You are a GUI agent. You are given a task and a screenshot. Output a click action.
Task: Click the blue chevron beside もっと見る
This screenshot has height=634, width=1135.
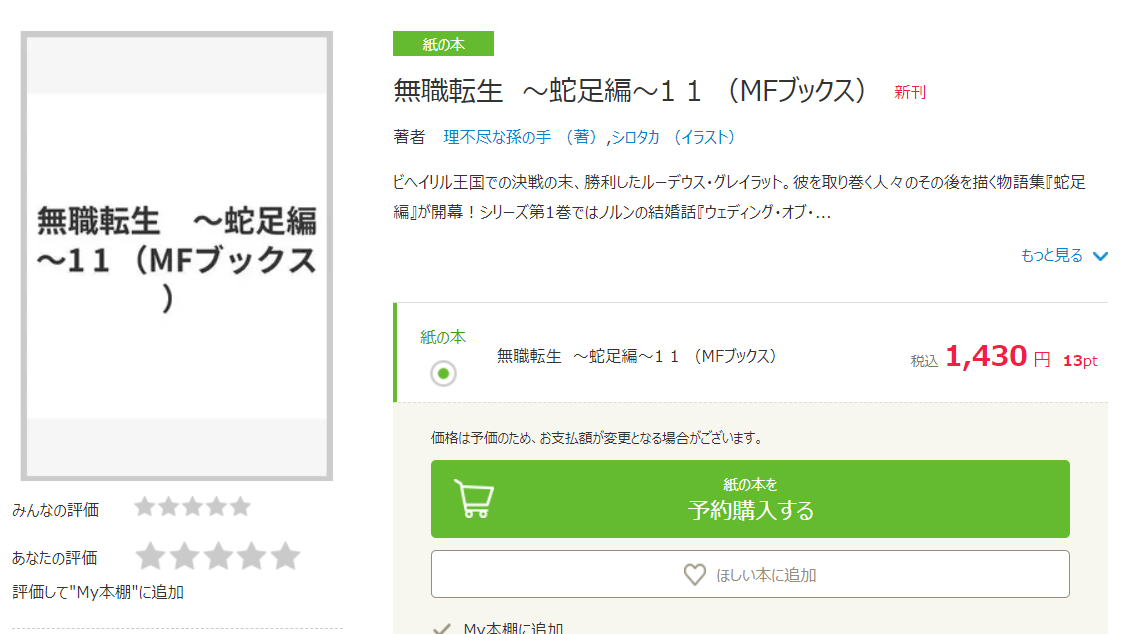(1101, 256)
